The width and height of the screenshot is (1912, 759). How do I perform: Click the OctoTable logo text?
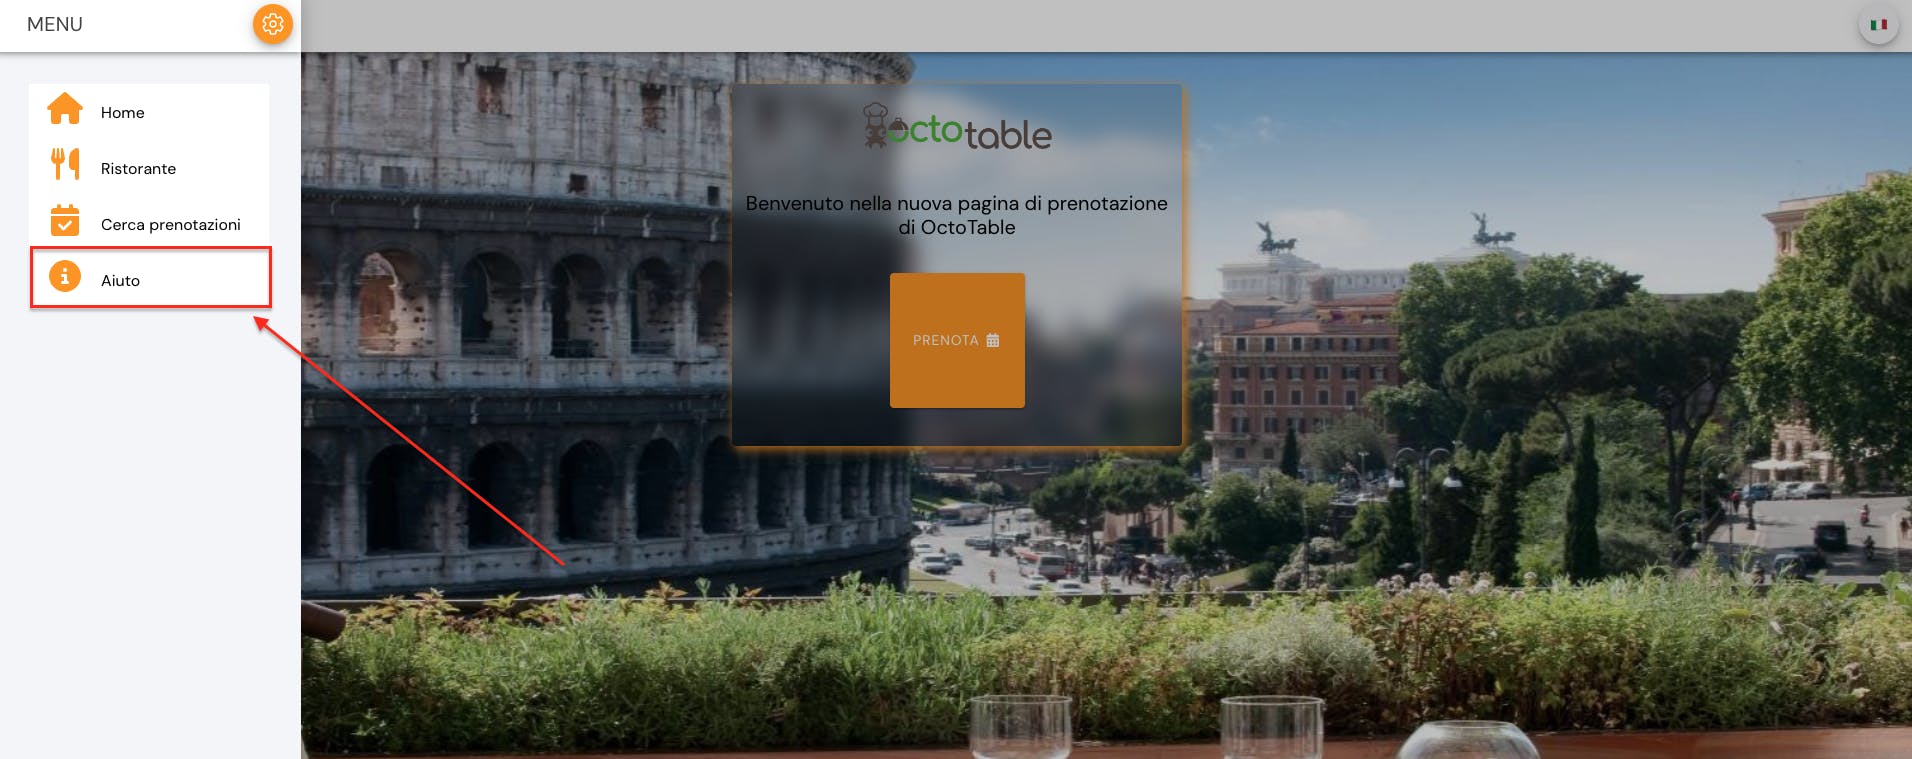pyautogui.click(x=970, y=132)
